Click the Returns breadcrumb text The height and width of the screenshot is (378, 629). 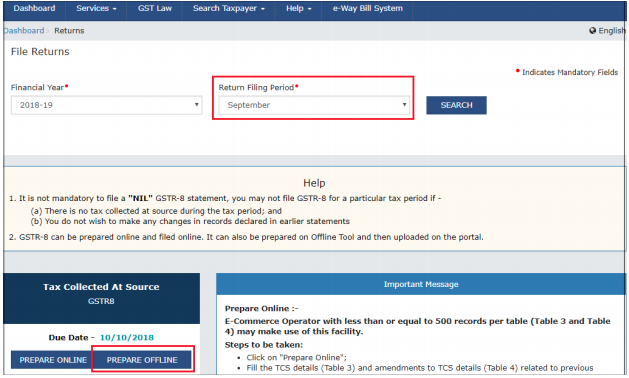[69, 31]
